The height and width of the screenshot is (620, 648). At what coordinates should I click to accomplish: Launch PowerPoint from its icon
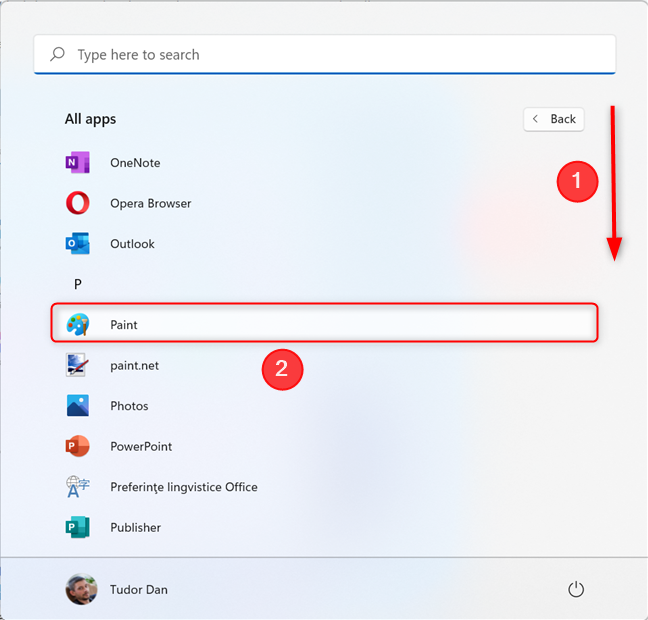click(78, 446)
